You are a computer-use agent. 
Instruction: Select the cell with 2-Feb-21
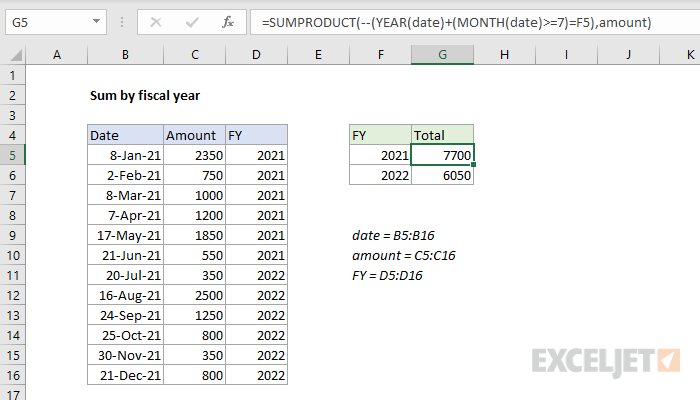[x=125, y=175]
